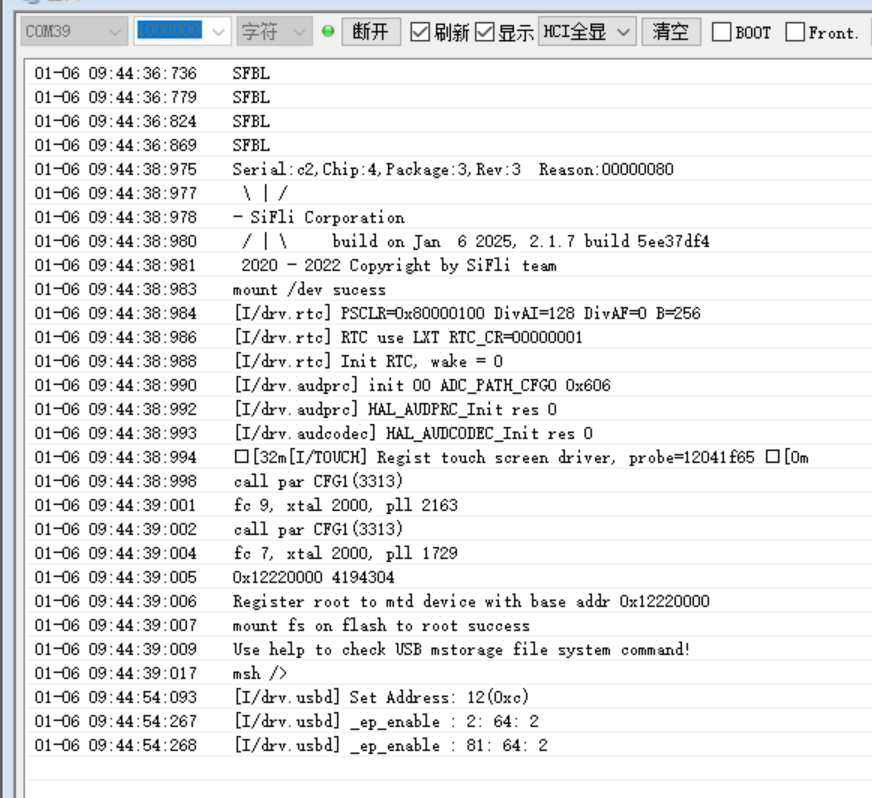
Task: Click the 'Register root to mtd device' line
Action: pos(471,601)
